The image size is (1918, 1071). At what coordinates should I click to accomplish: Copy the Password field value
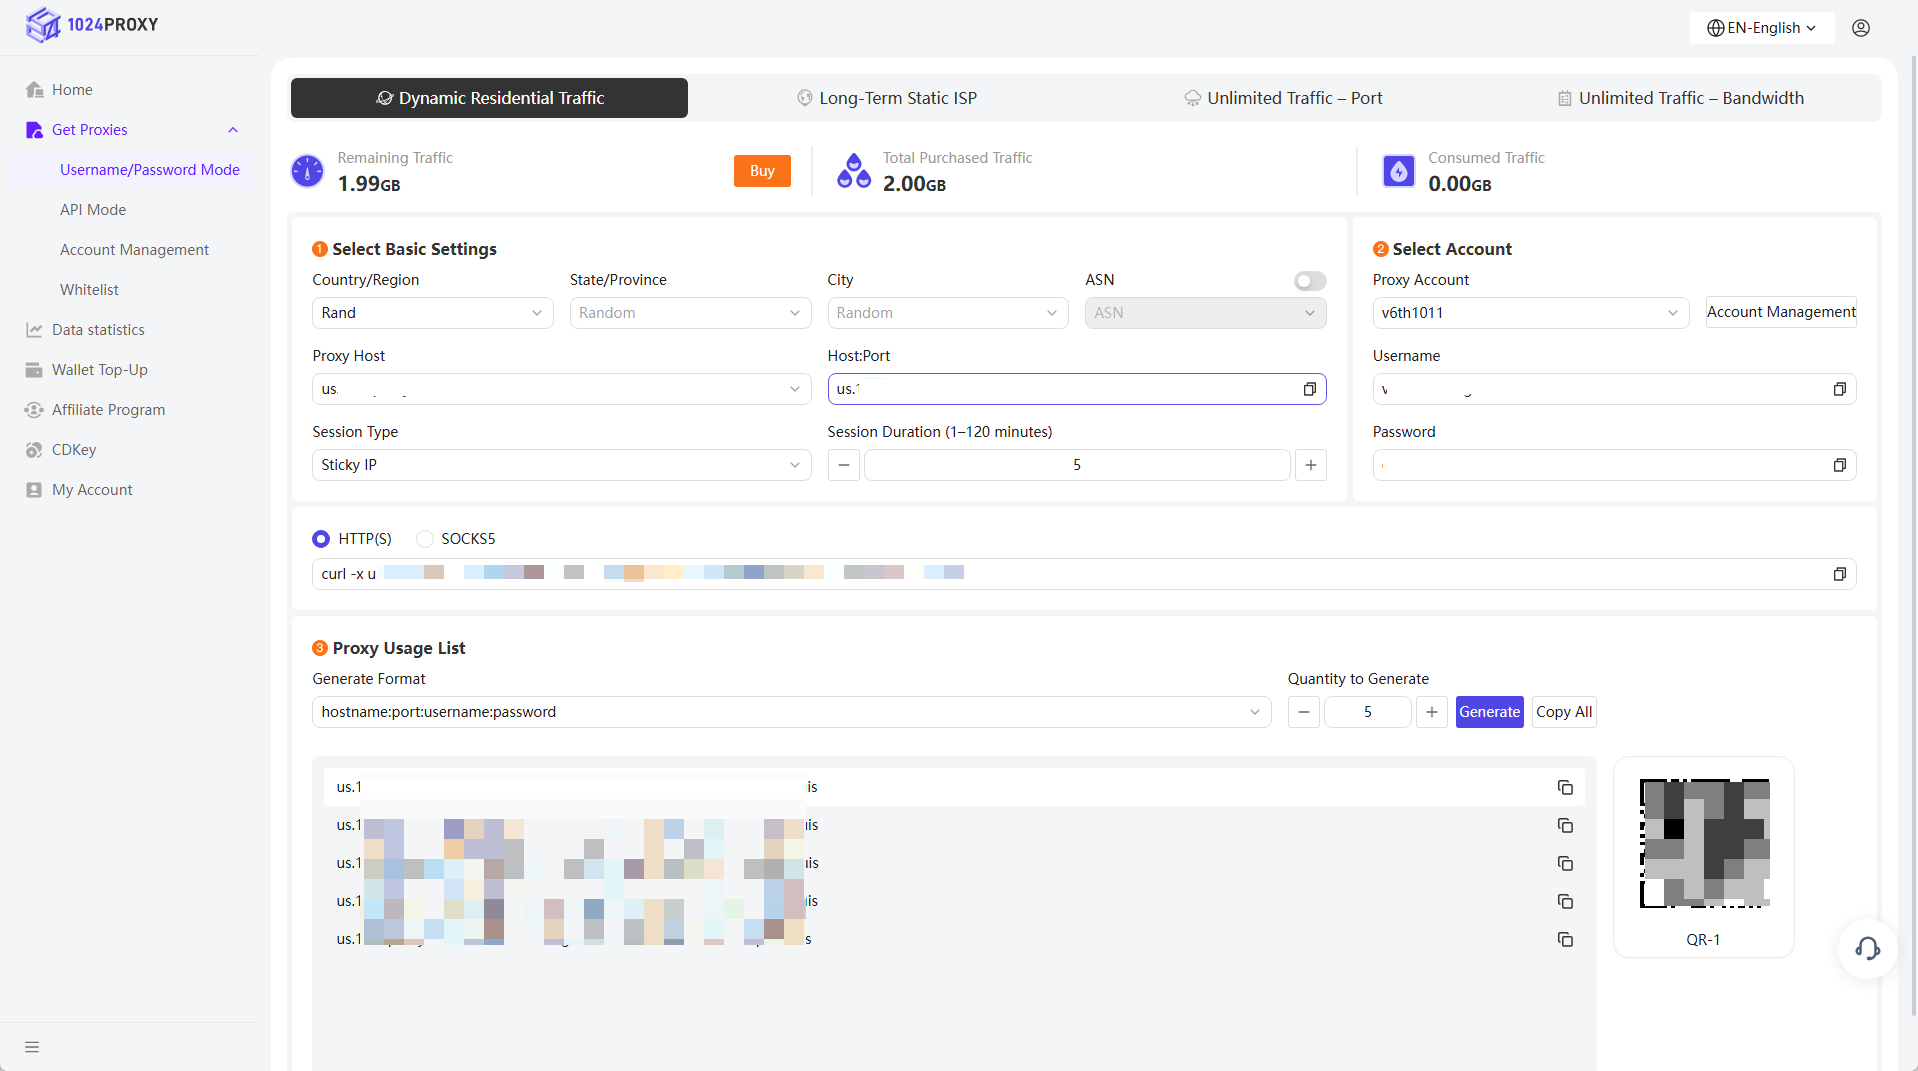click(1839, 465)
